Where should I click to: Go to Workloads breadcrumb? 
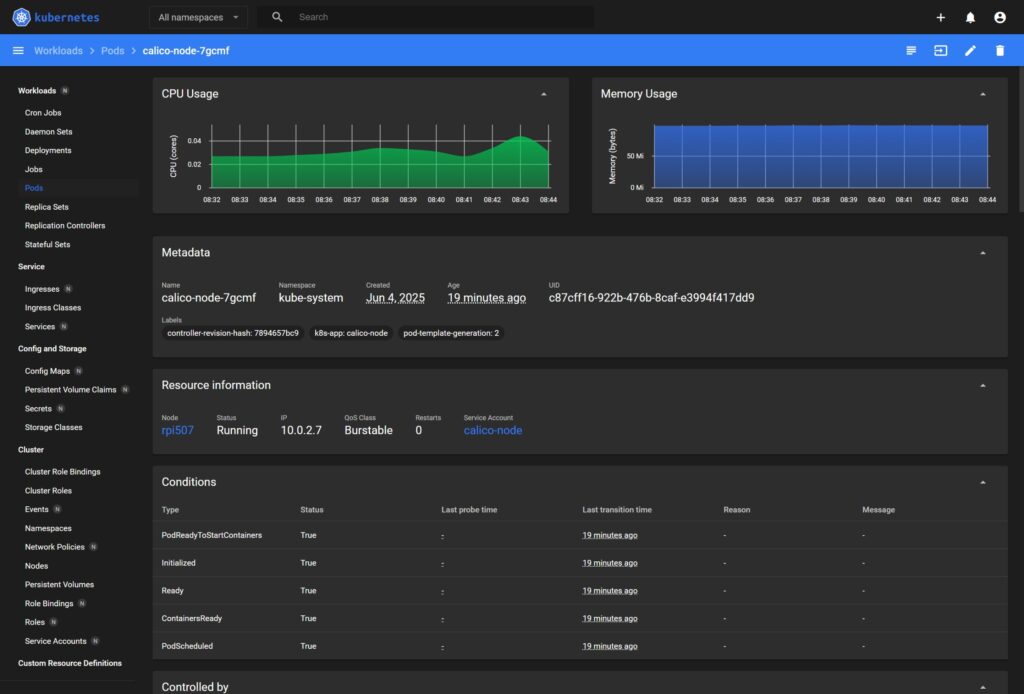[x=58, y=50]
